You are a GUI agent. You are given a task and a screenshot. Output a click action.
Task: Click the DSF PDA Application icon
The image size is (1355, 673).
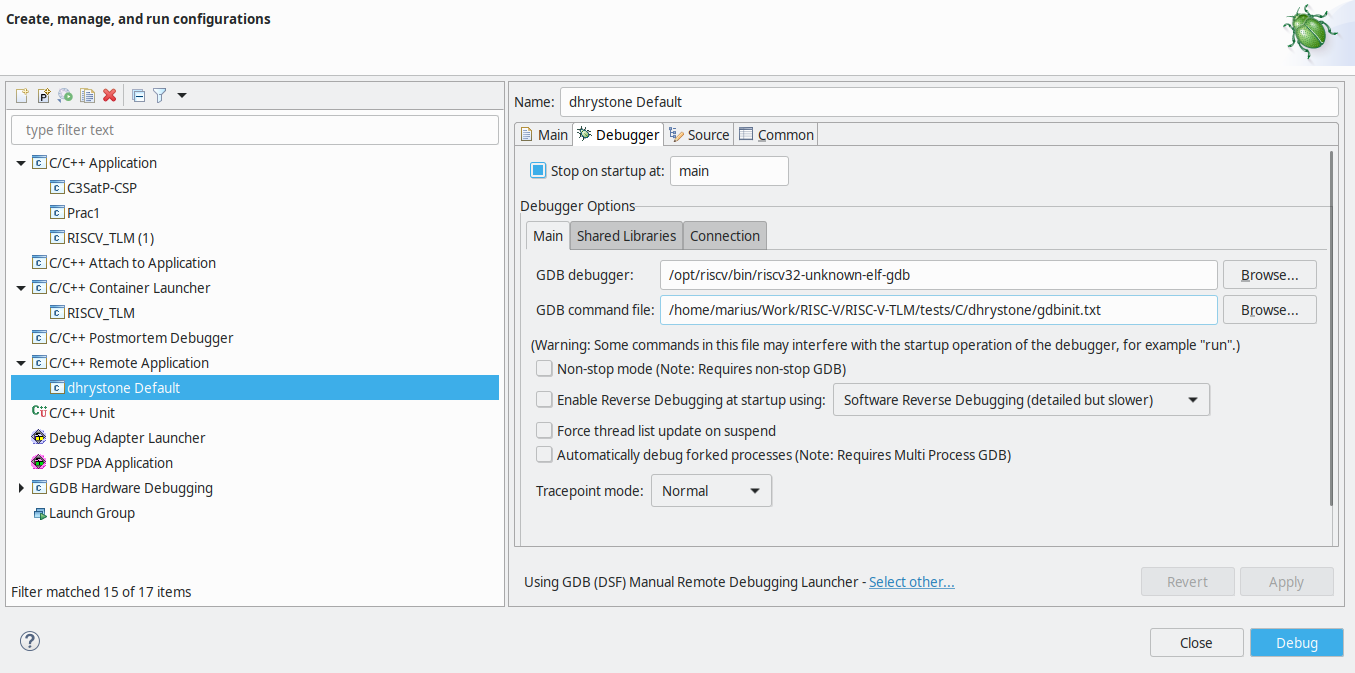(x=39, y=463)
